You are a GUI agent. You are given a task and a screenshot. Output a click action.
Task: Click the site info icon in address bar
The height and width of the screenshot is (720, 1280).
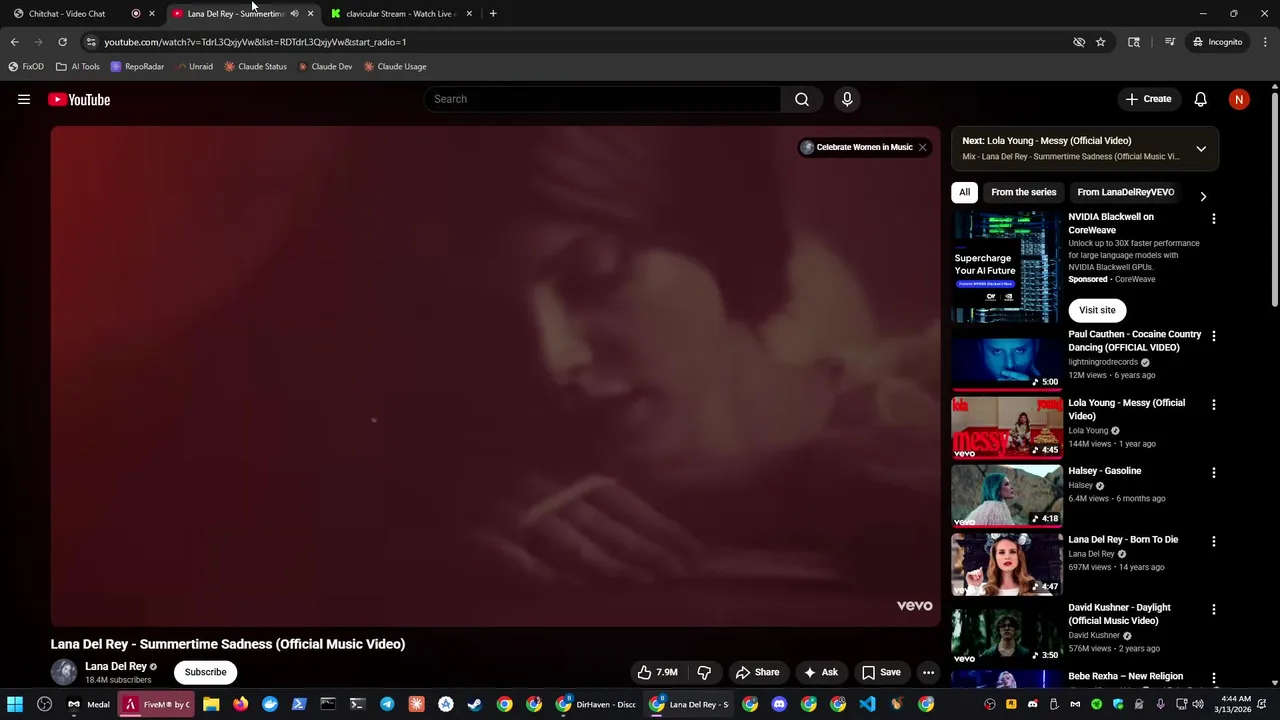tap(91, 42)
